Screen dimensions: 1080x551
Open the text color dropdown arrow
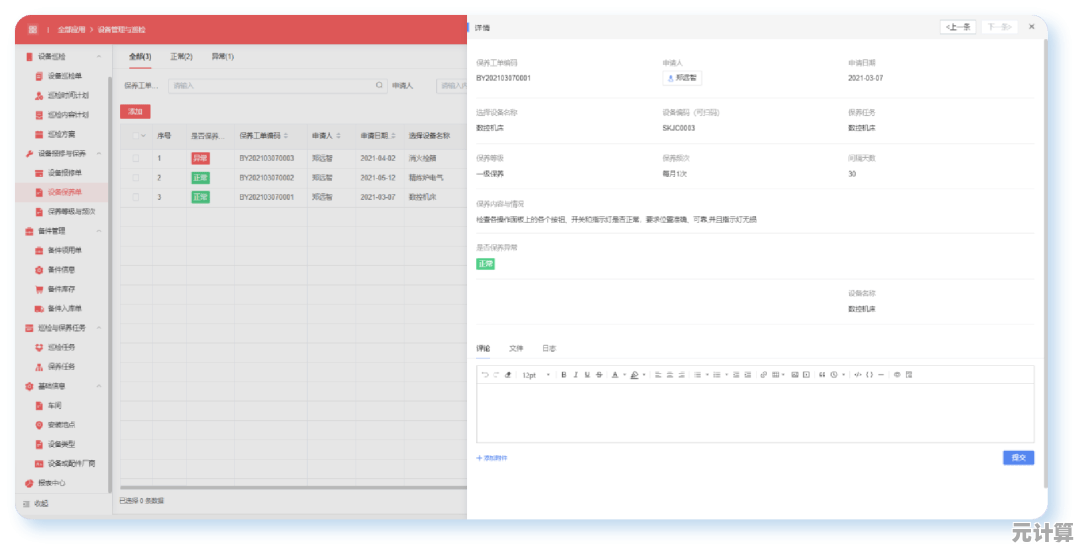[624, 375]
